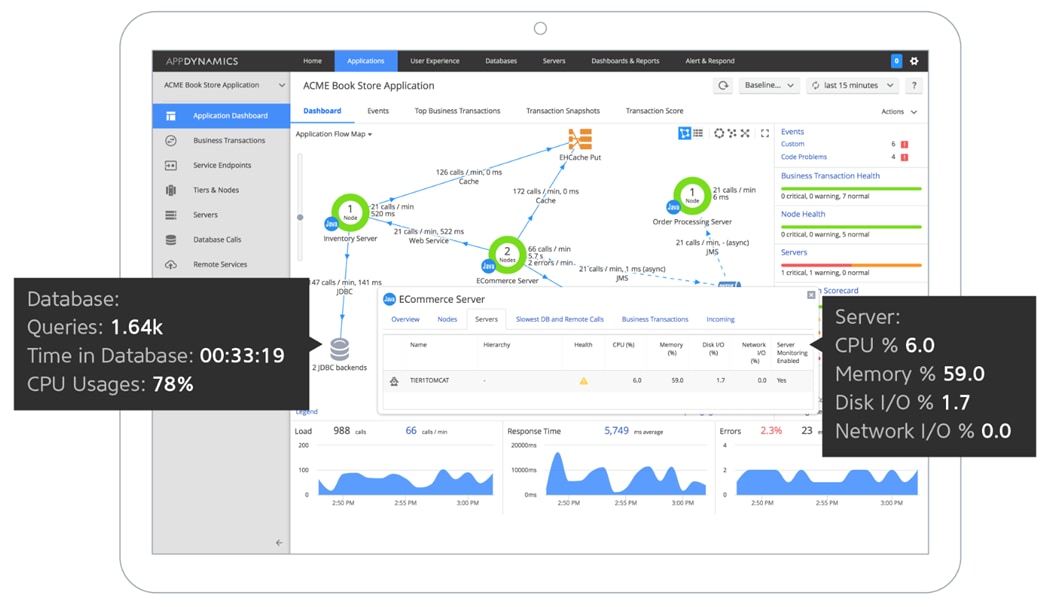Click the Business Transactions sidebar icon
This screenshot has width=1052, height=607.
[x=171, y=141]
